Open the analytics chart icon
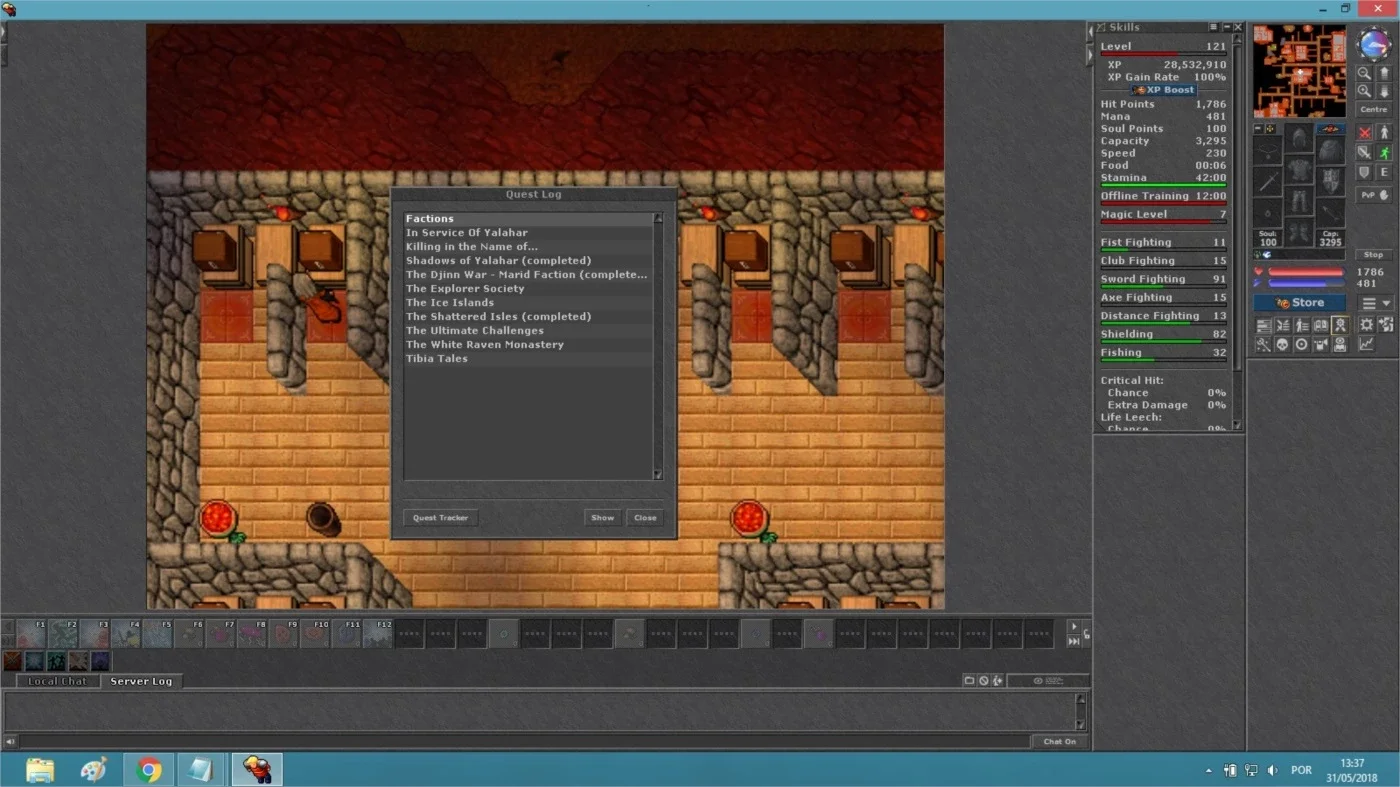This screenshot has height=787, width=1400. point(1367,344)
